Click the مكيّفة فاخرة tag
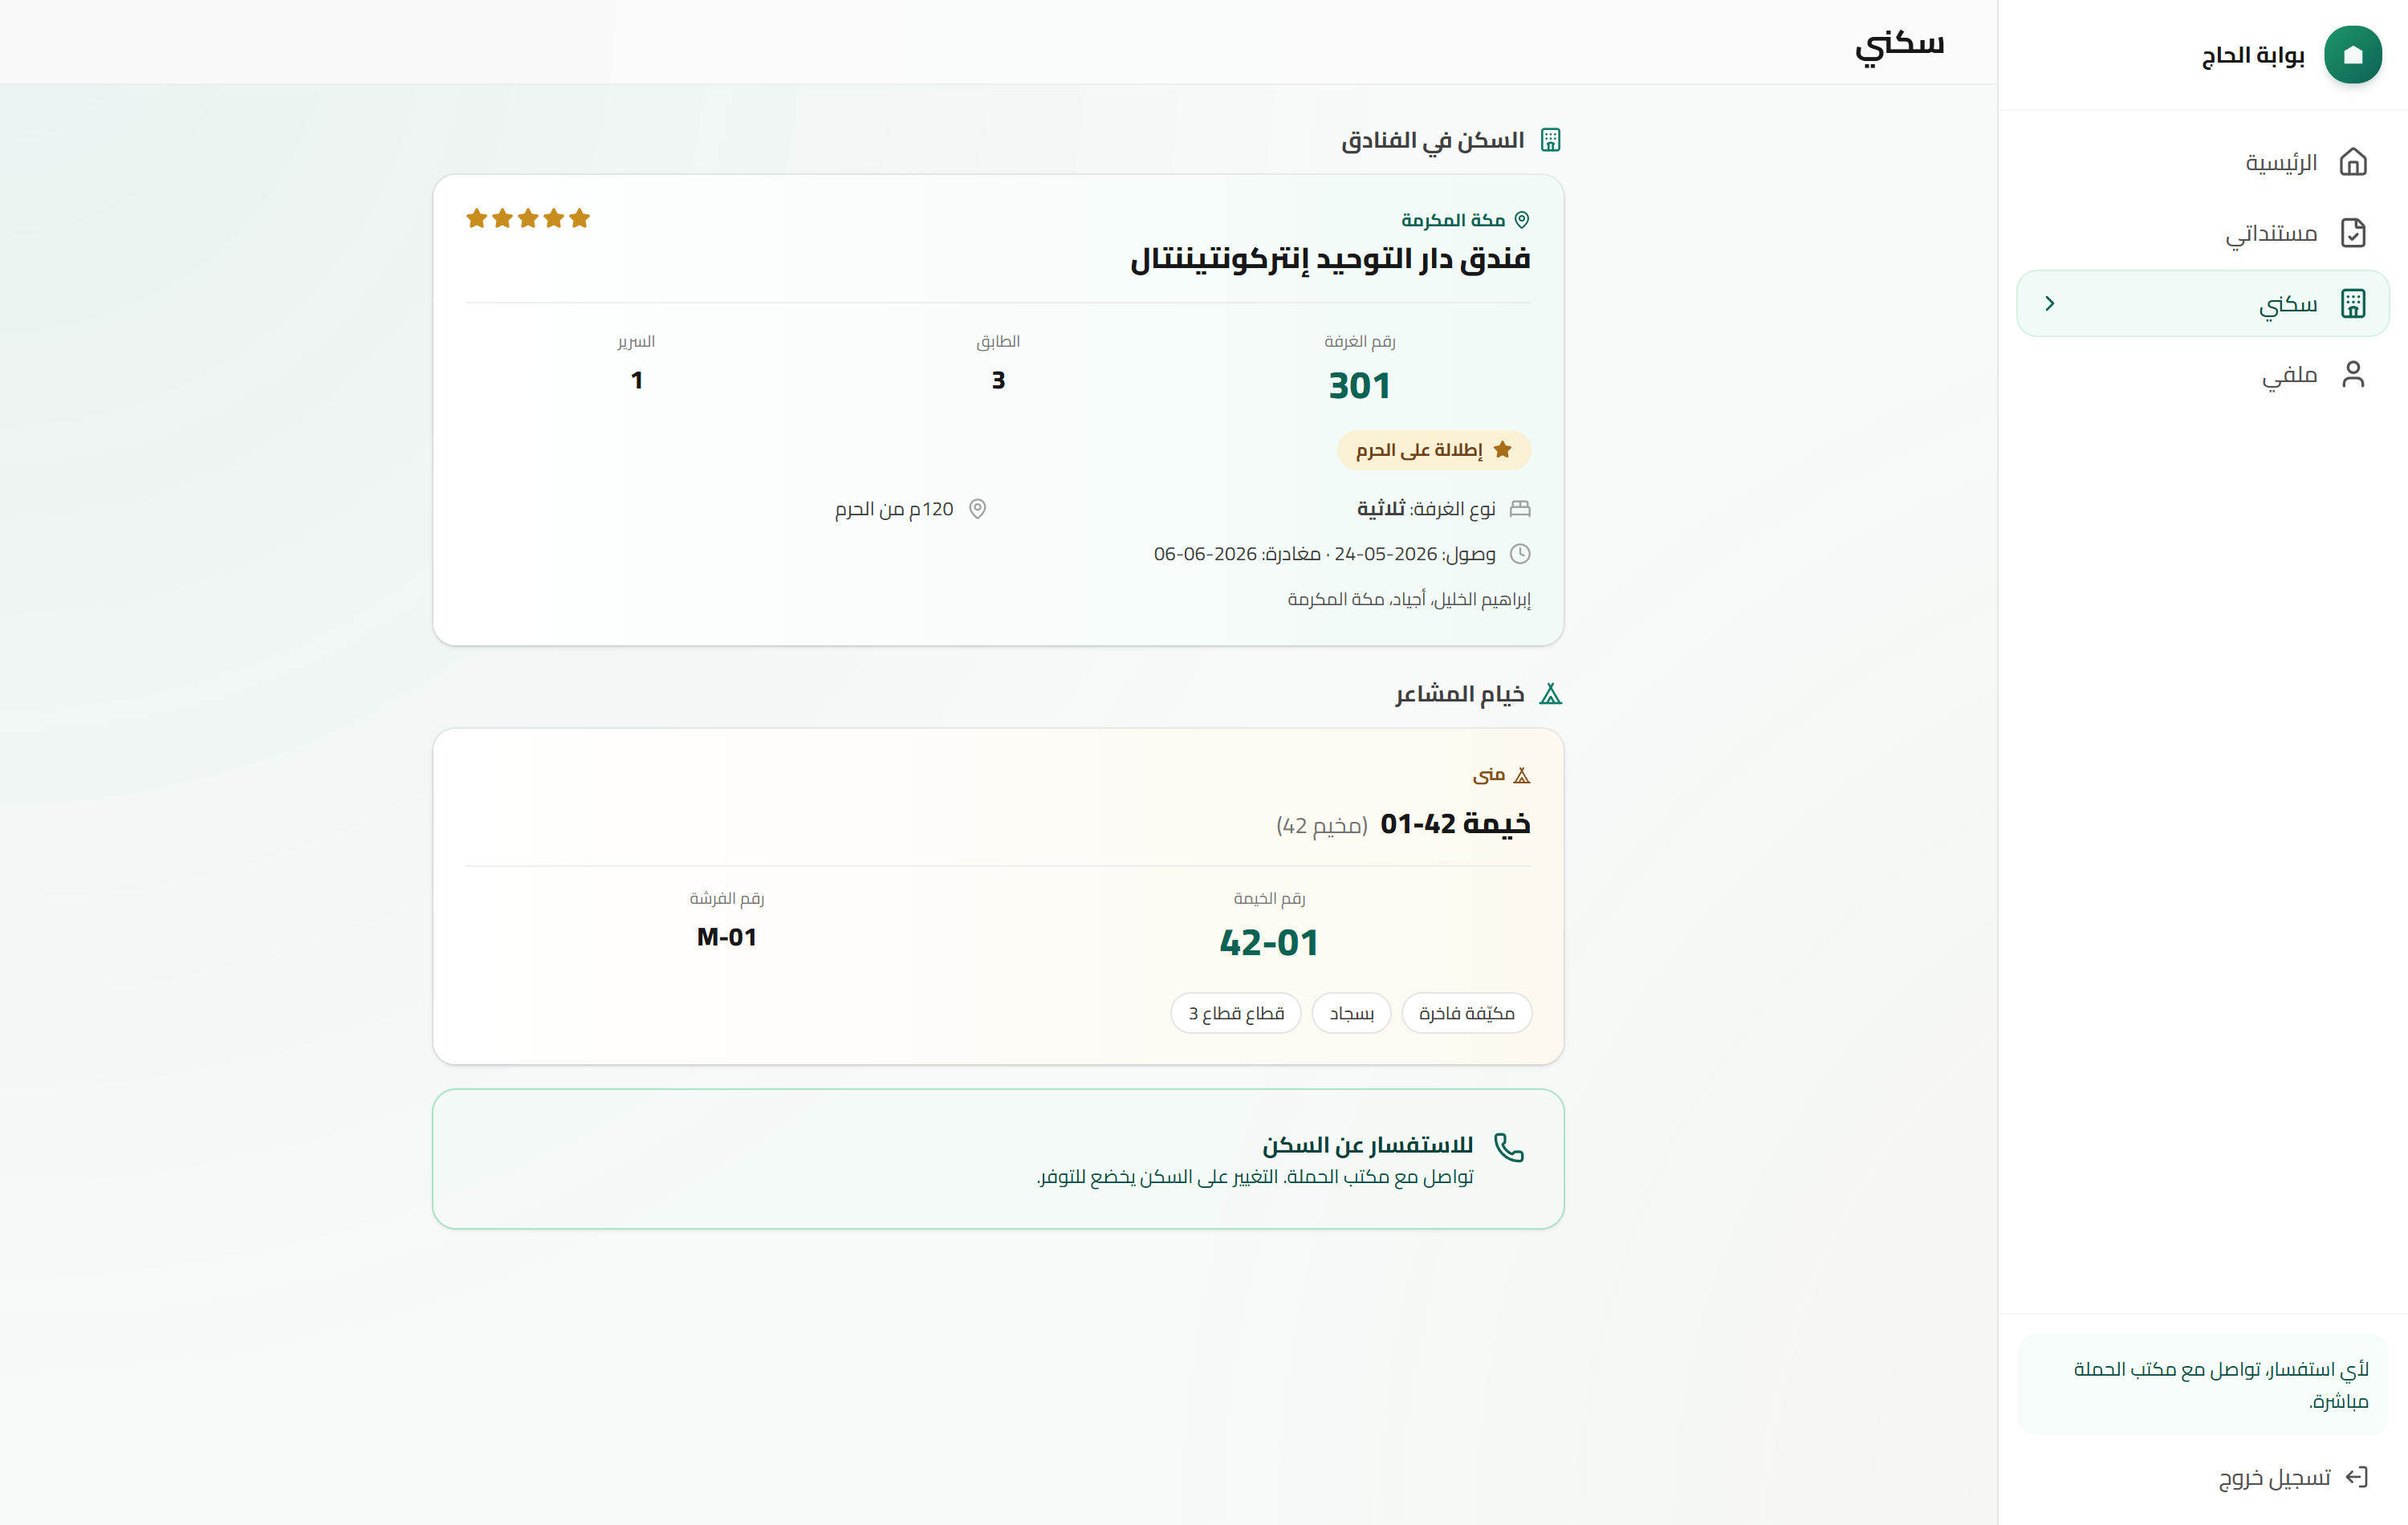2408x1525 pixels. [1467, 1013]
